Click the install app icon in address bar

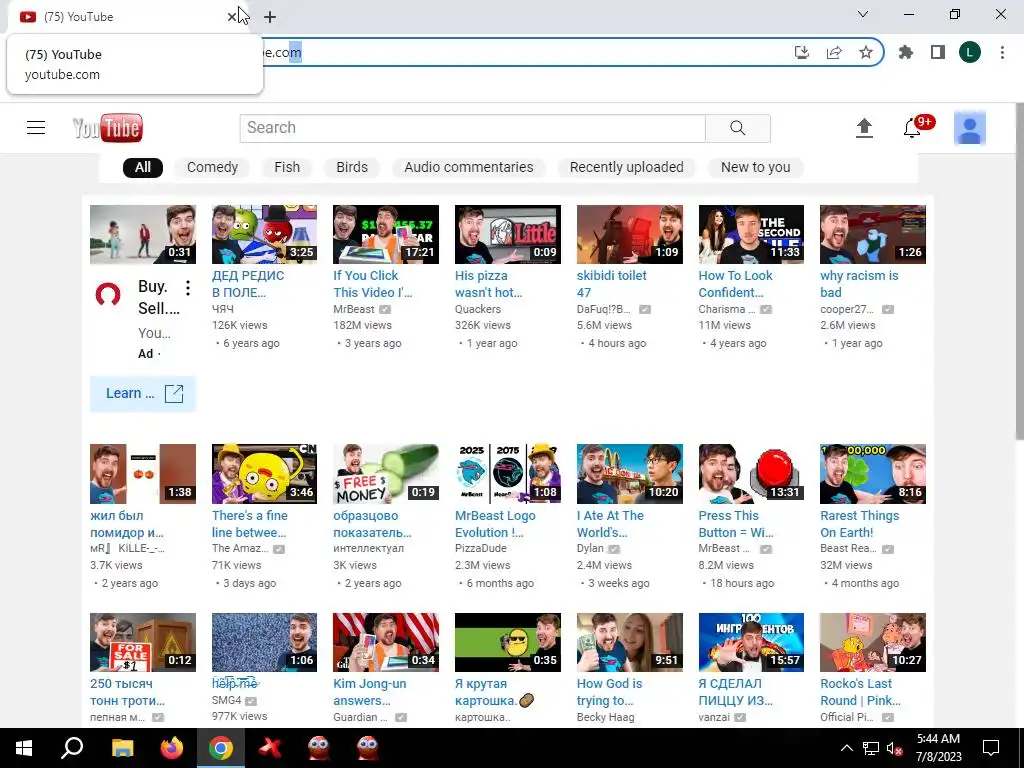point(802,52)
